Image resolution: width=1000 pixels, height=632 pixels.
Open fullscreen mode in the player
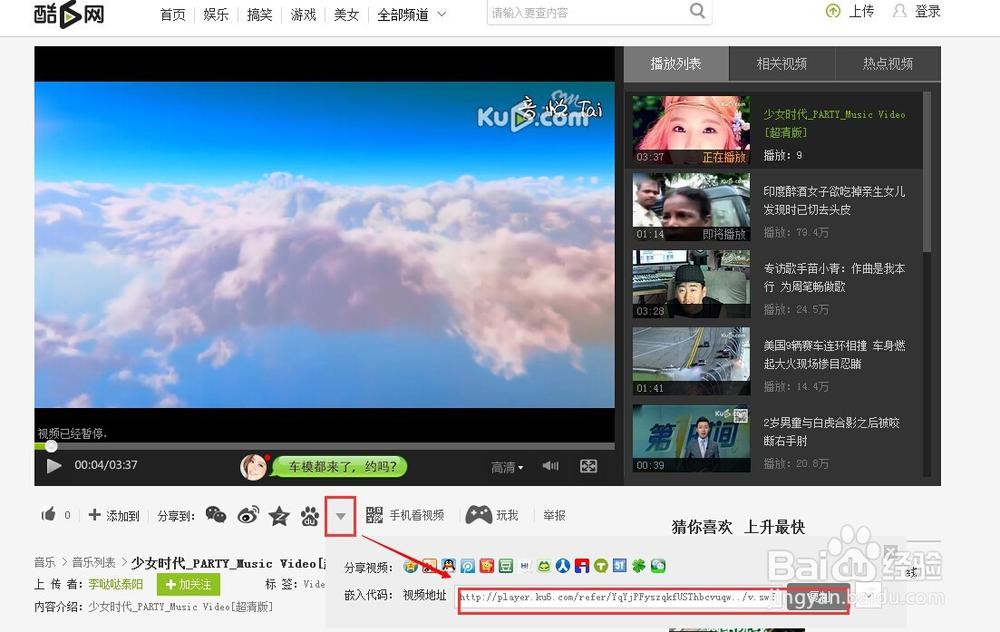[x=588, y=465]
